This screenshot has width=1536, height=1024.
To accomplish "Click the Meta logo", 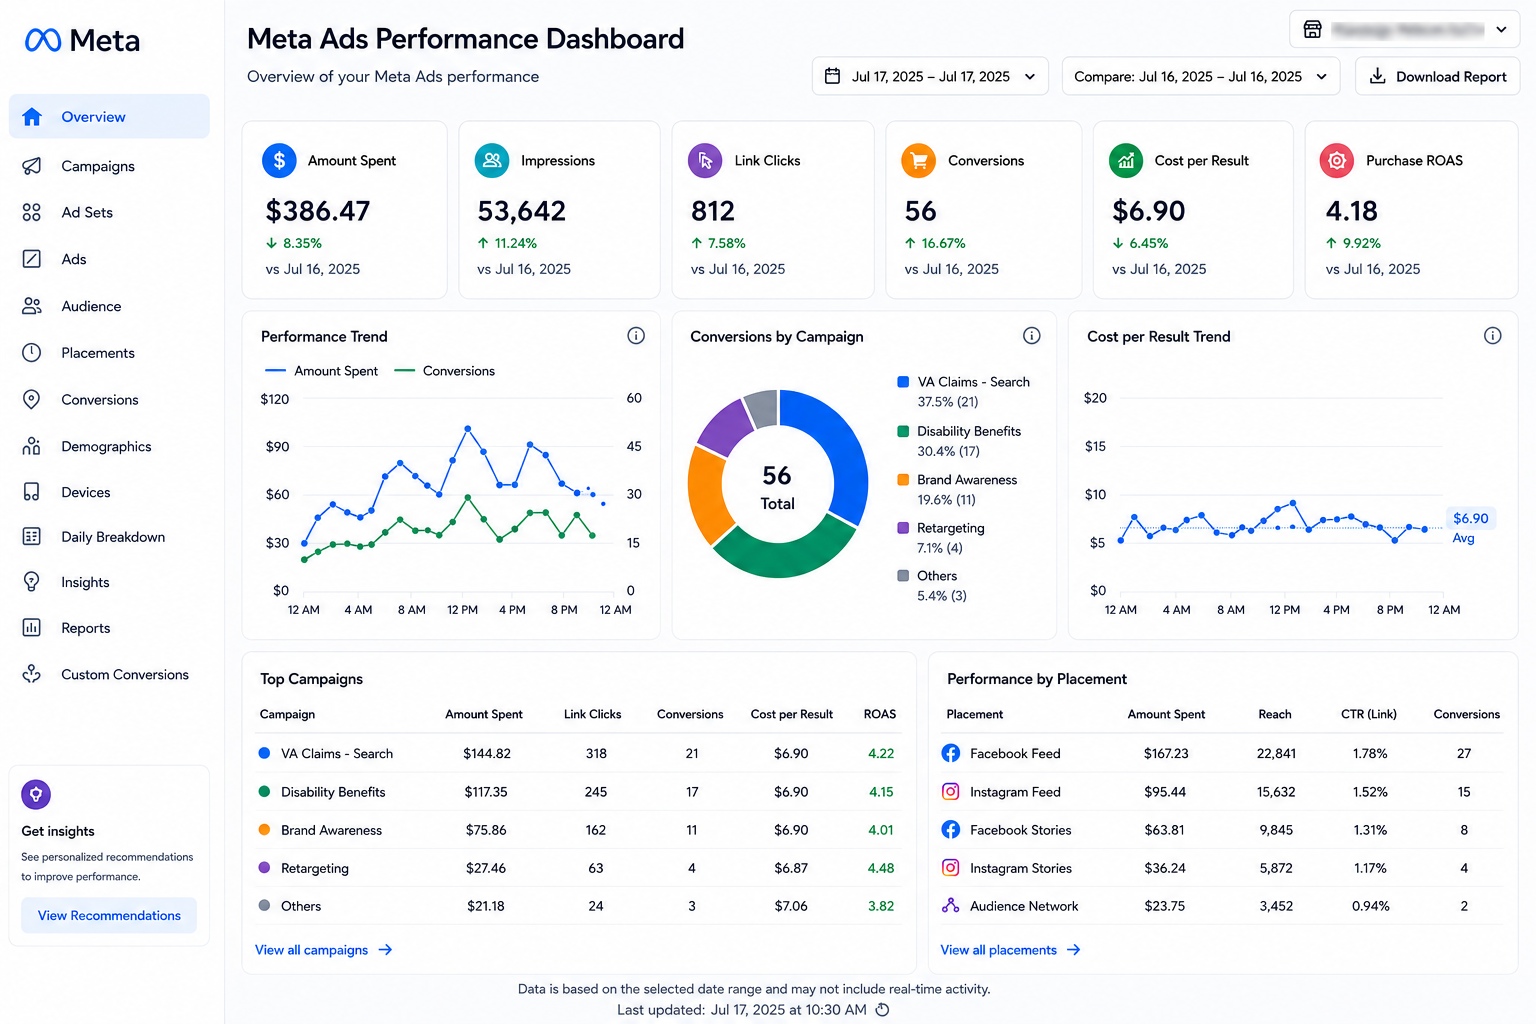I will [x=82, y=40].
